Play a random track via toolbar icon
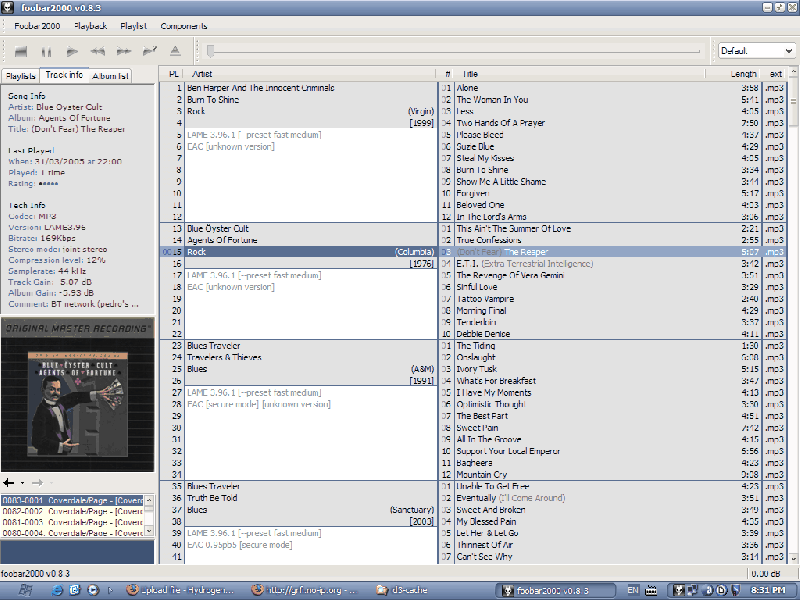Screen dimensions: 800x600 click(150, 51)
